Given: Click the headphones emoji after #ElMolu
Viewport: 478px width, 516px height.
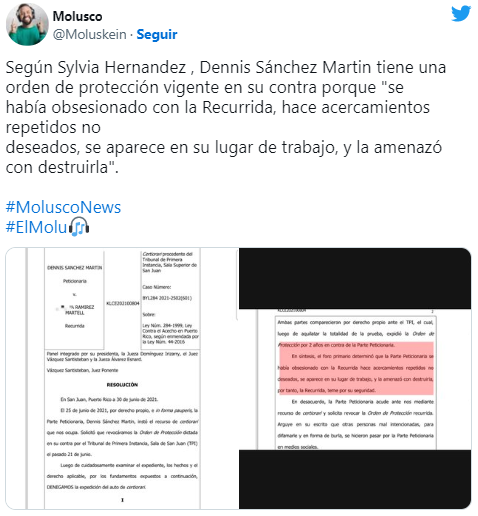Looking at the screenshot, I should pos(79,227).
